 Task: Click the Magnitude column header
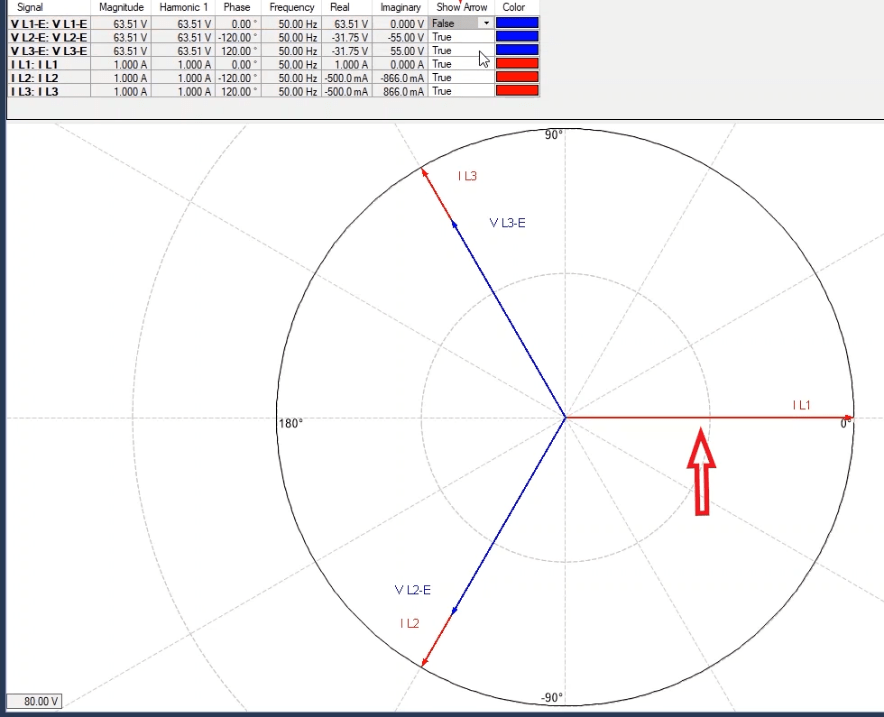(122, 7)
